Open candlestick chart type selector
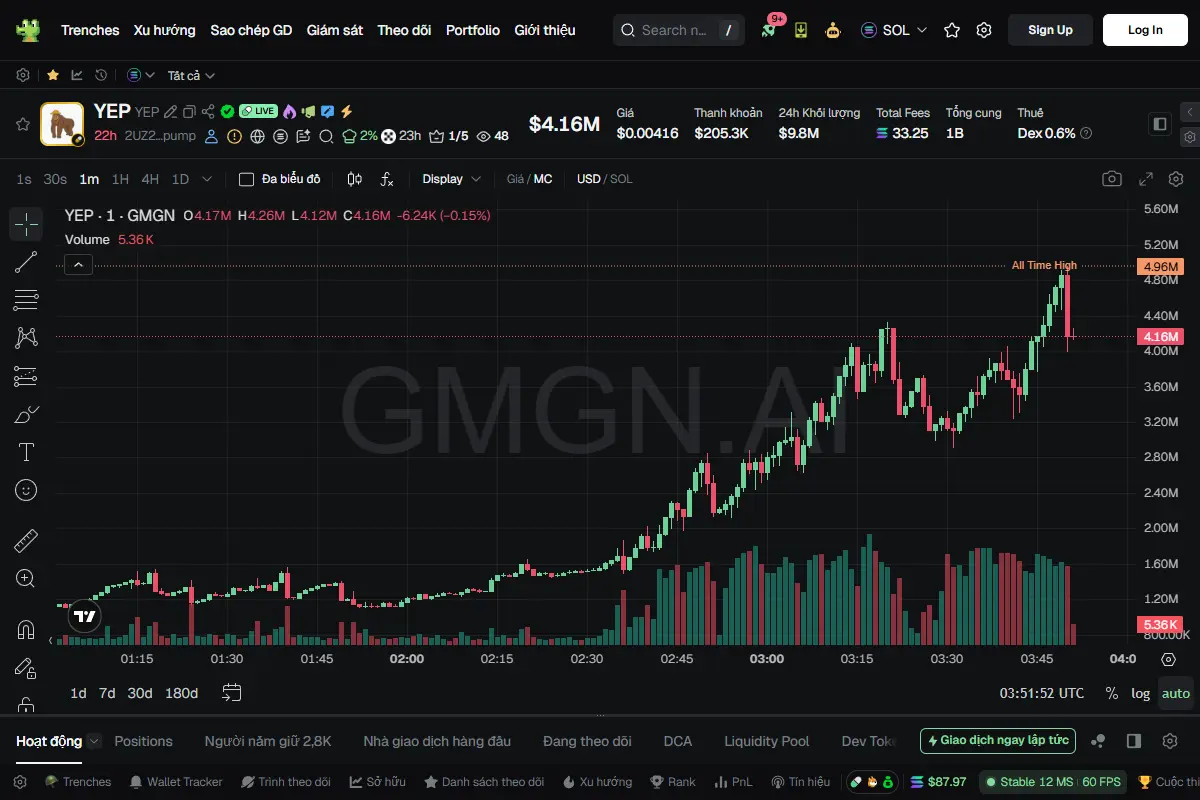 (354, 179)
